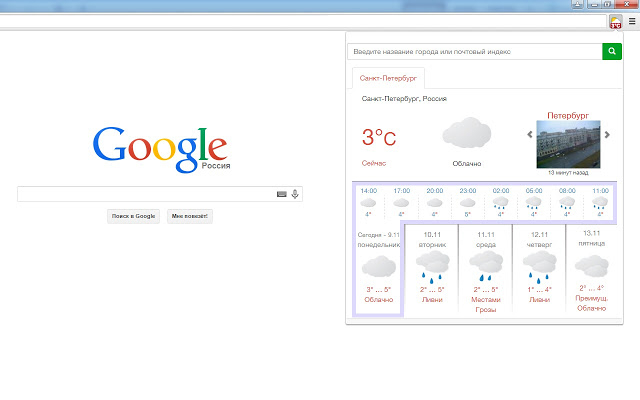The height and width of the screenshot is (400, 640).
Task: Open the on-screen keyboard icon
Action: (282, 194)
